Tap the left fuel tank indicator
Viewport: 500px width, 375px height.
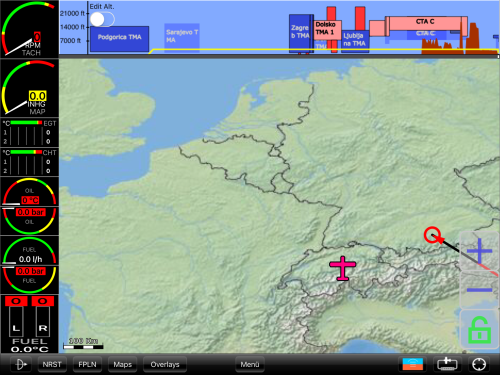click(x=16, y=317)
